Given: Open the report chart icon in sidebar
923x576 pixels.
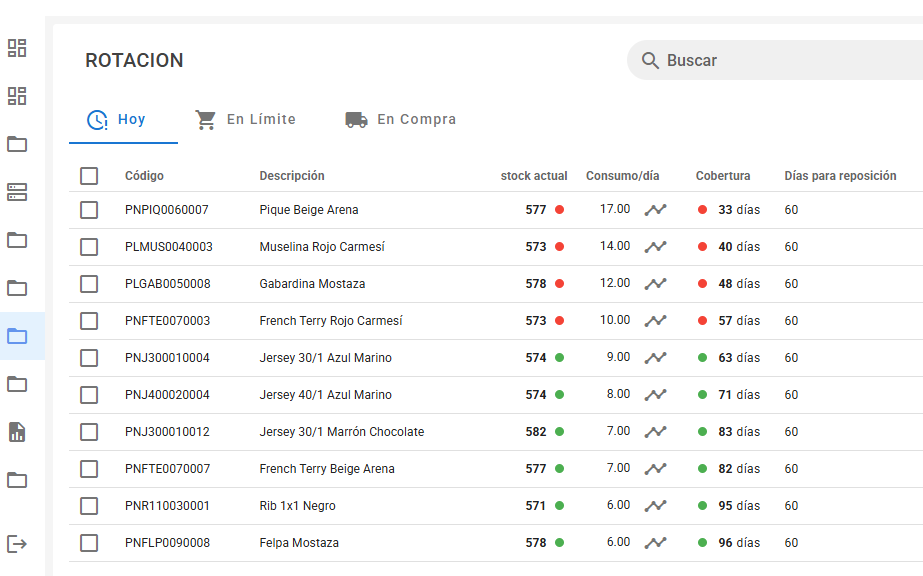Looking at the screenshot, I should pos(17,432).
